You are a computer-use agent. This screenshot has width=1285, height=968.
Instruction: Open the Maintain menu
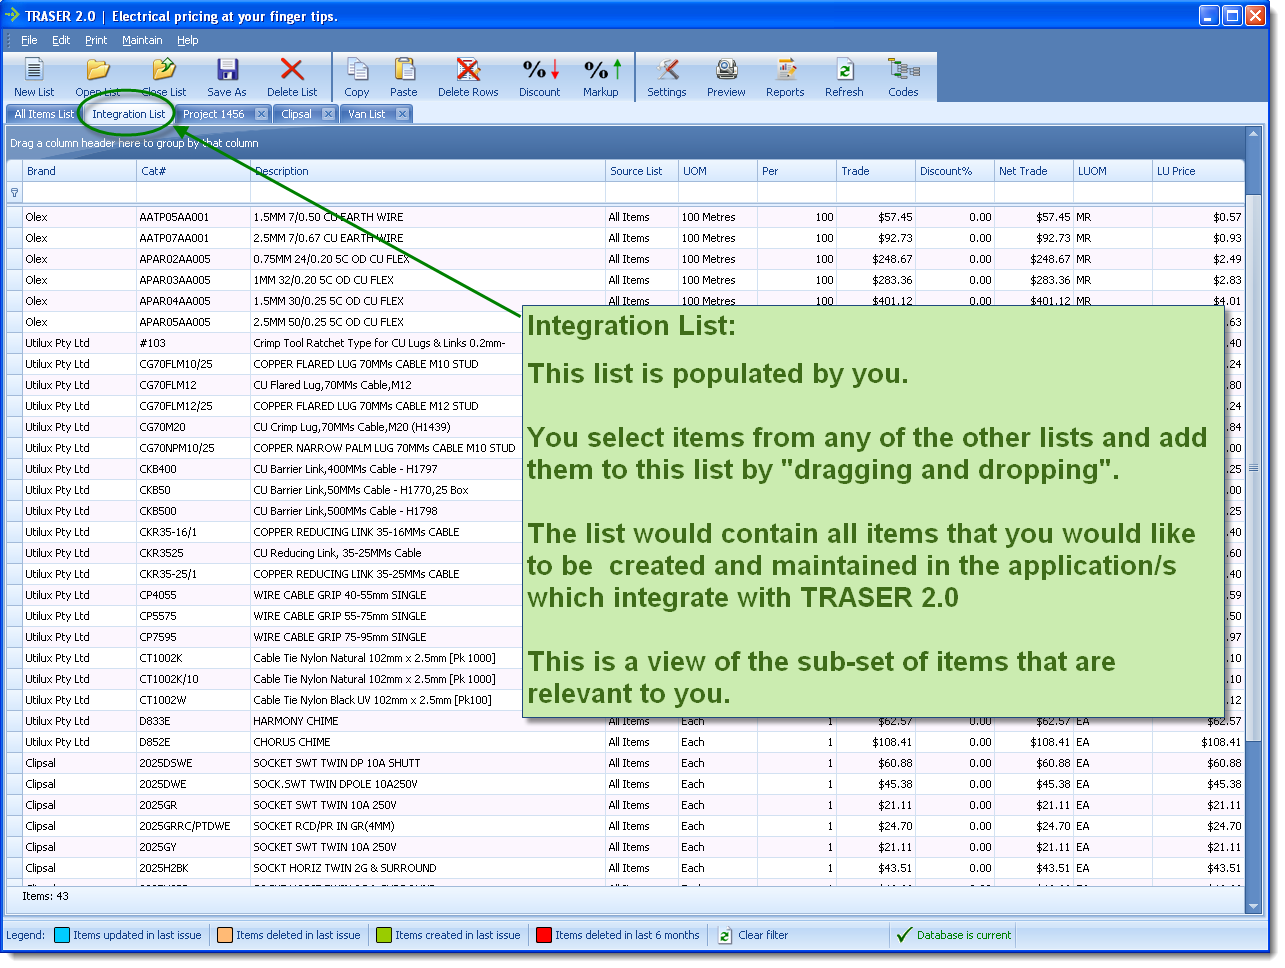coord(142,40)
